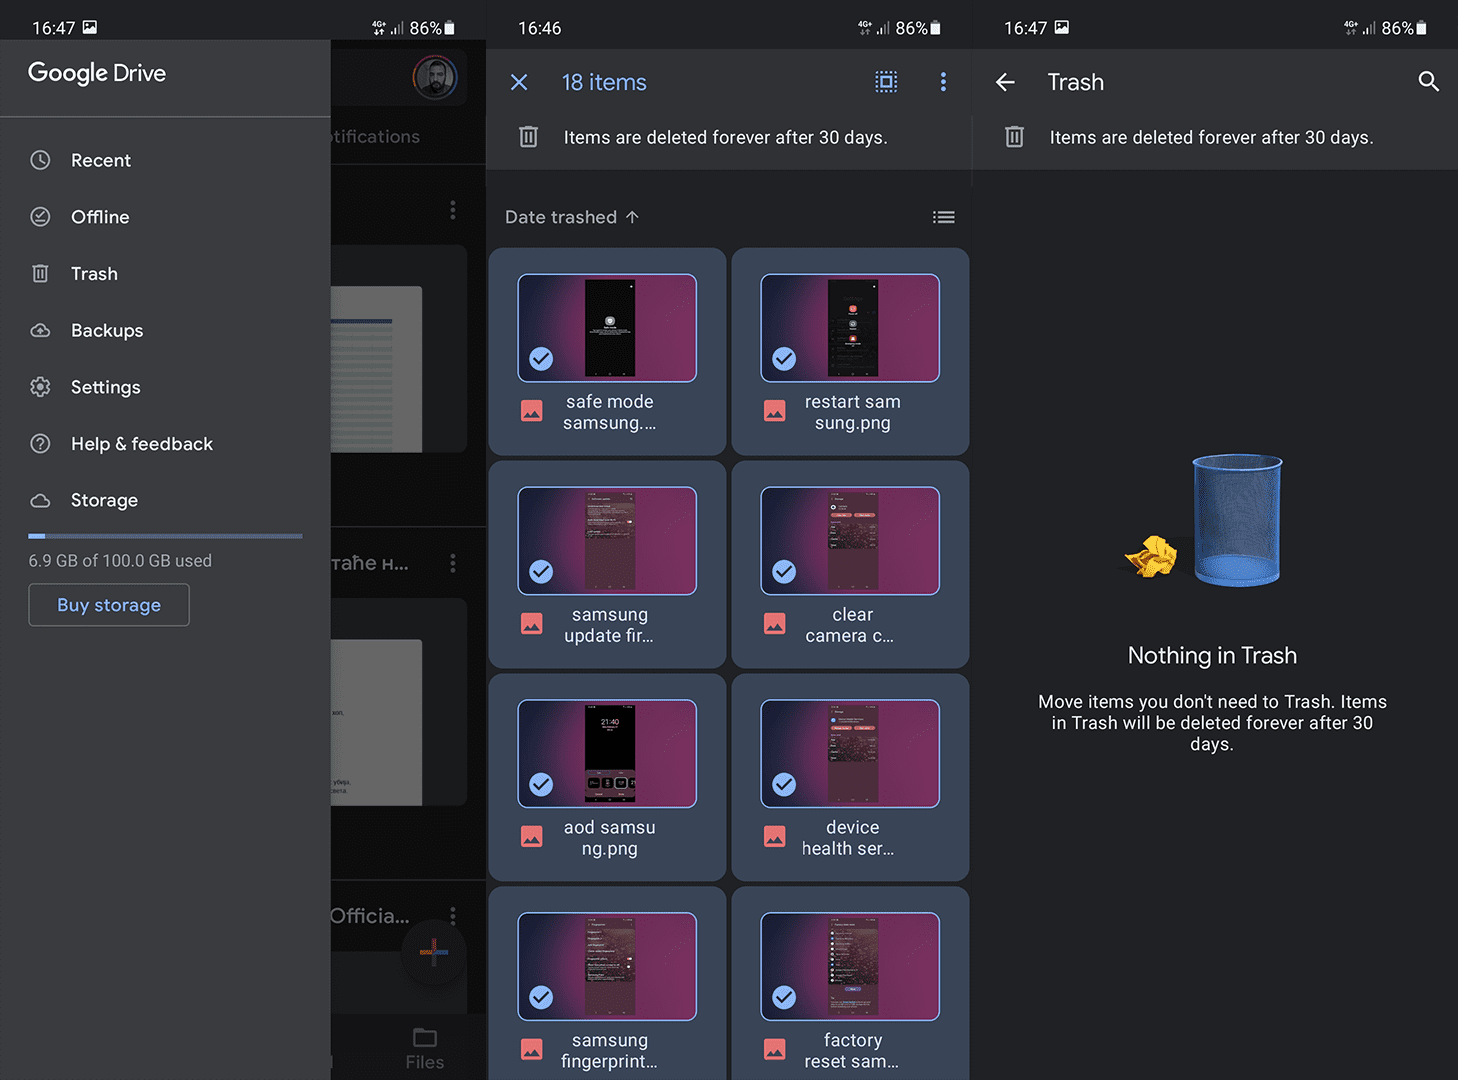The image size is (1458, 1080).
Task: Select the Recent clock icon
Action: (40, 160)
